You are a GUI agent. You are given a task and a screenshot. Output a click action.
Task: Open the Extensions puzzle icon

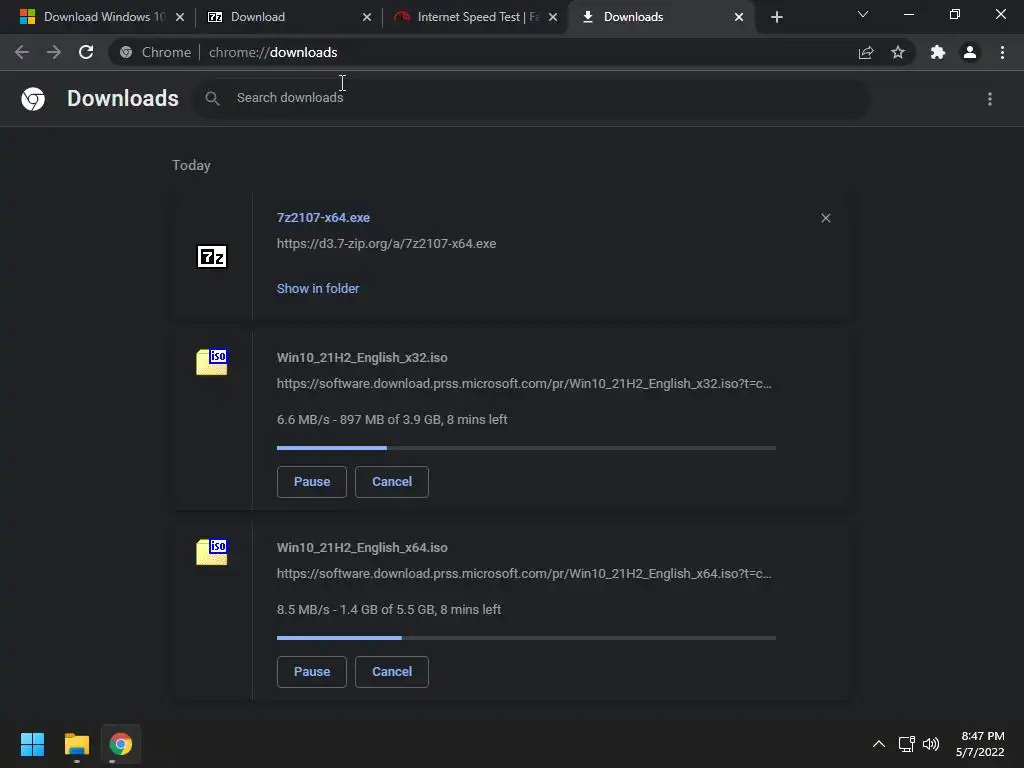click(938, 52)
